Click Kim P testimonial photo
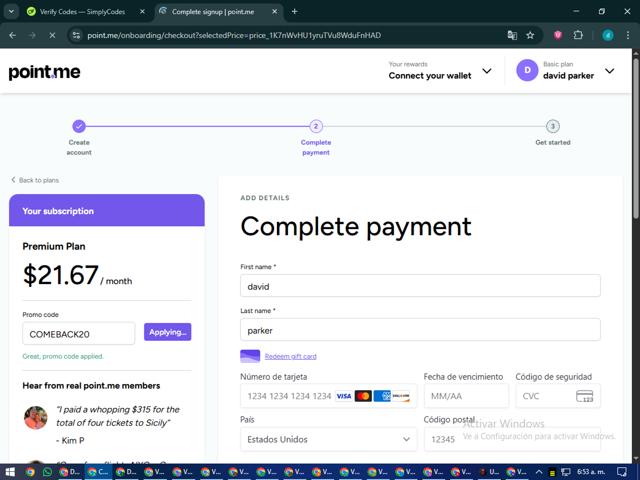The width and height of the screenshot is (640, 480). pyautogui.click(x=36, y=418)
